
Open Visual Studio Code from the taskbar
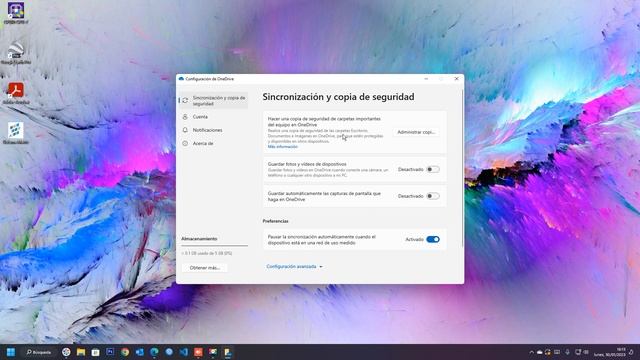(184, 352)
